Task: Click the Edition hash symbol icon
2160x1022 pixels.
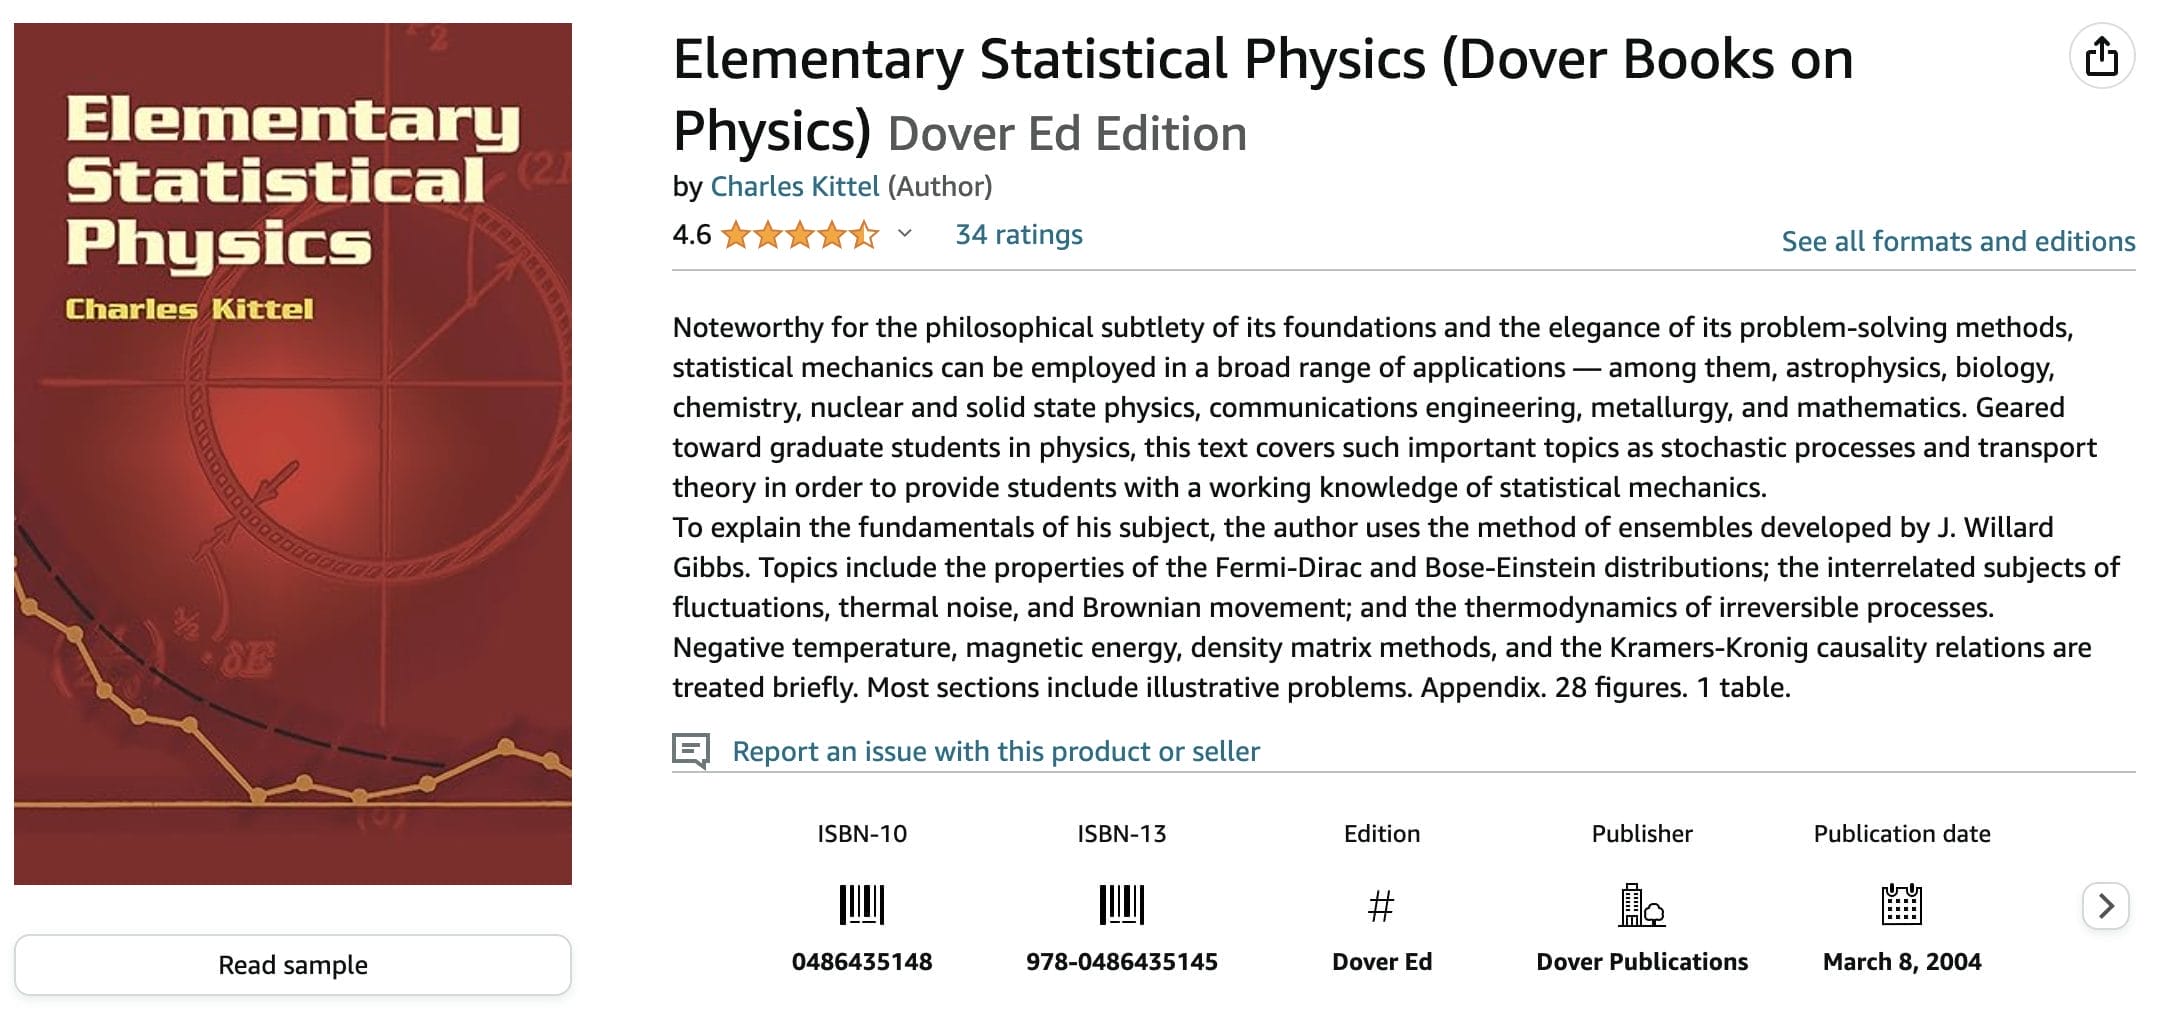Action: click(1381, 906)
